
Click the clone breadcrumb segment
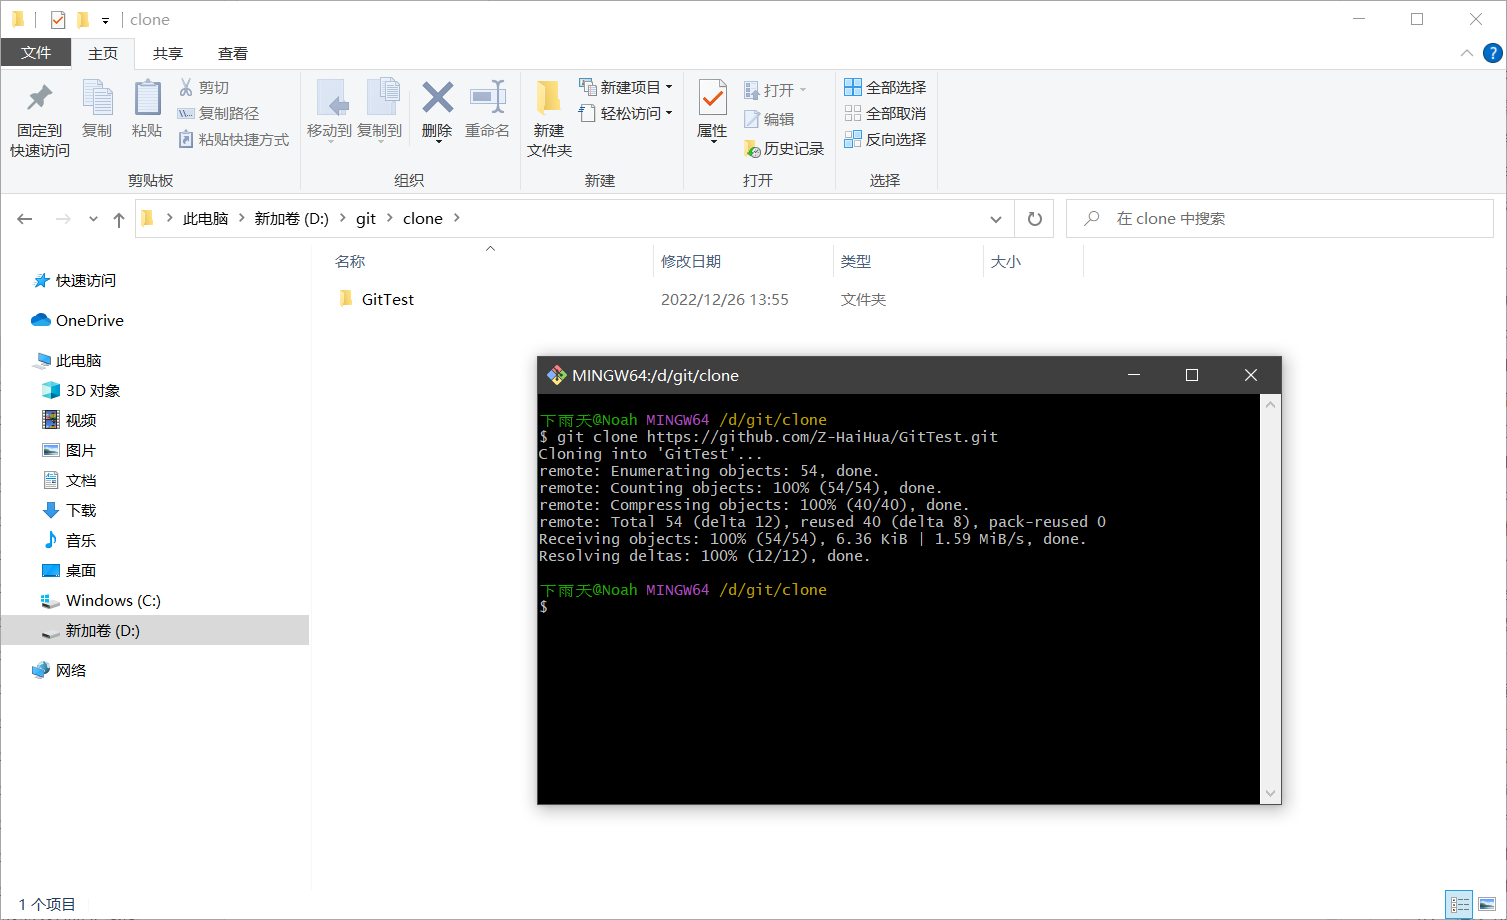click(423, 219)
